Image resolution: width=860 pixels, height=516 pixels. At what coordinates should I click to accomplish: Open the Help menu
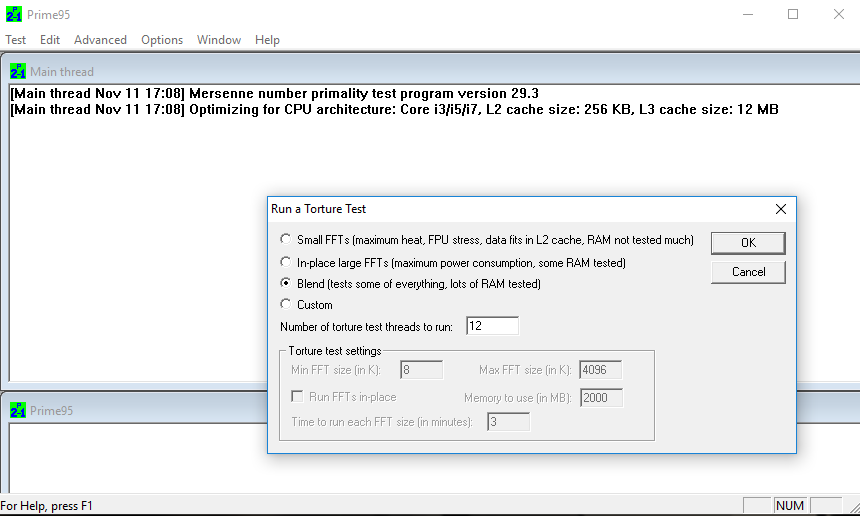(x=267, y=40)
